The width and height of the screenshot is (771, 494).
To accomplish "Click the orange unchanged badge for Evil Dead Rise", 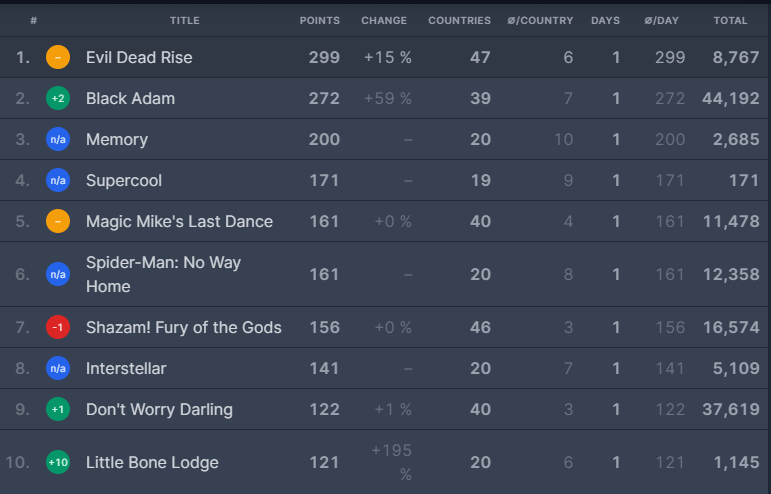I will point(58,57).
